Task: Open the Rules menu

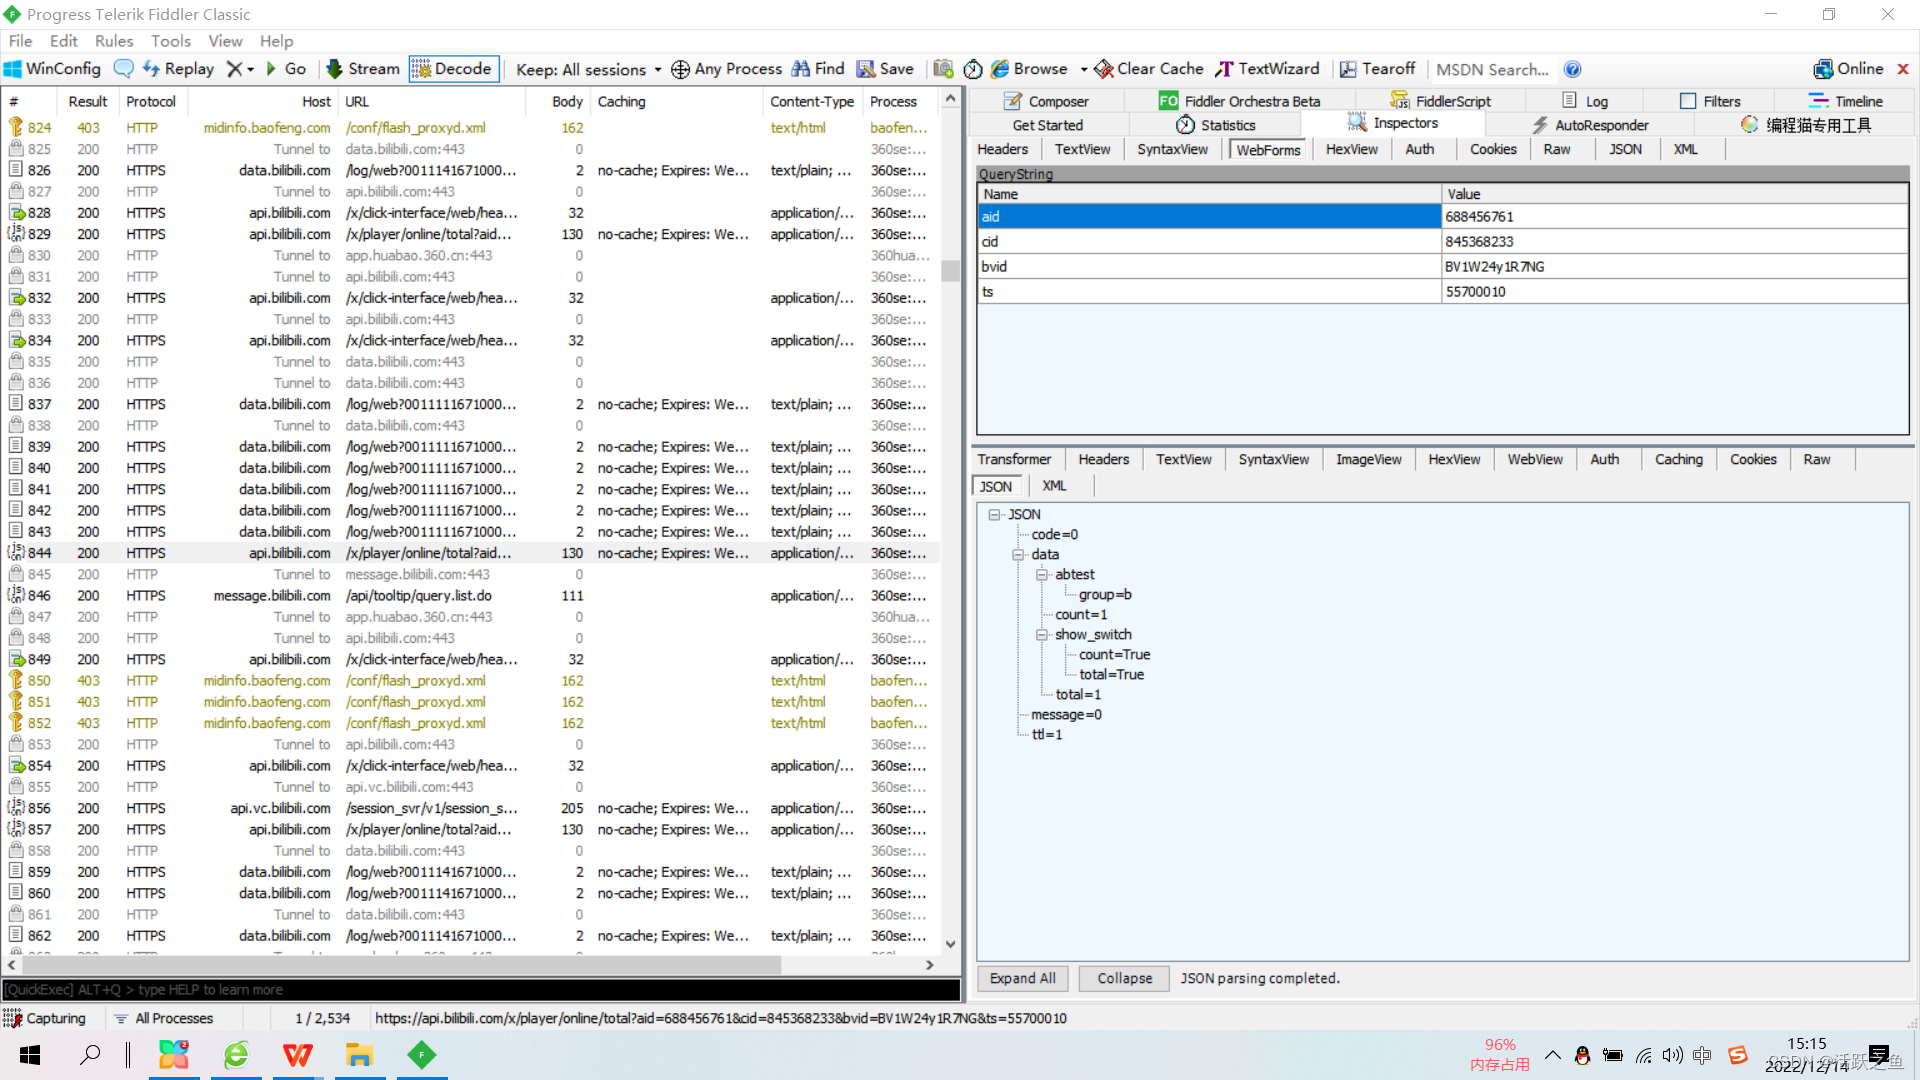Action: (x=114, y=41)
